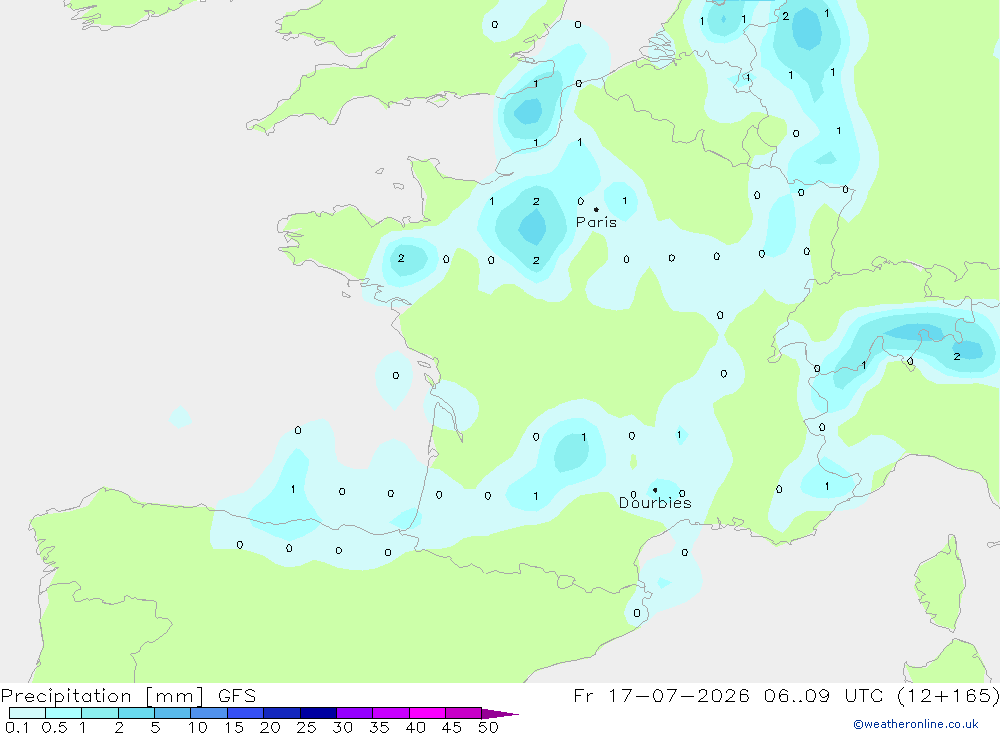Click the legend scale value 10
This screenshot has height=733, width=1000.
tap(198, 727)
